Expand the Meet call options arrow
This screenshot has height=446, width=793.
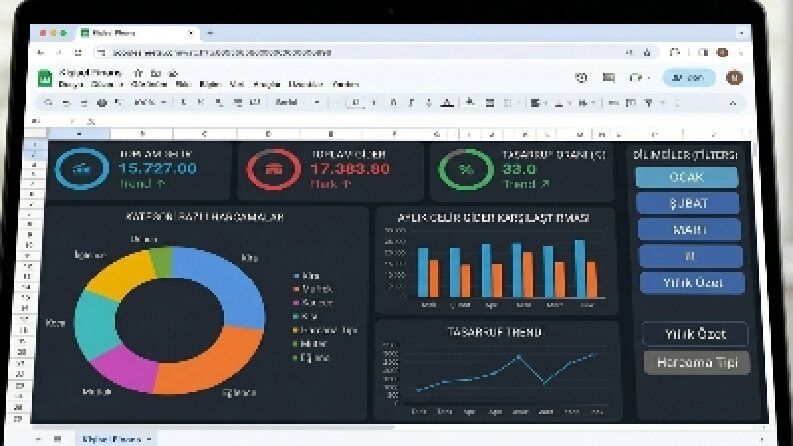[x=648, y=78]
